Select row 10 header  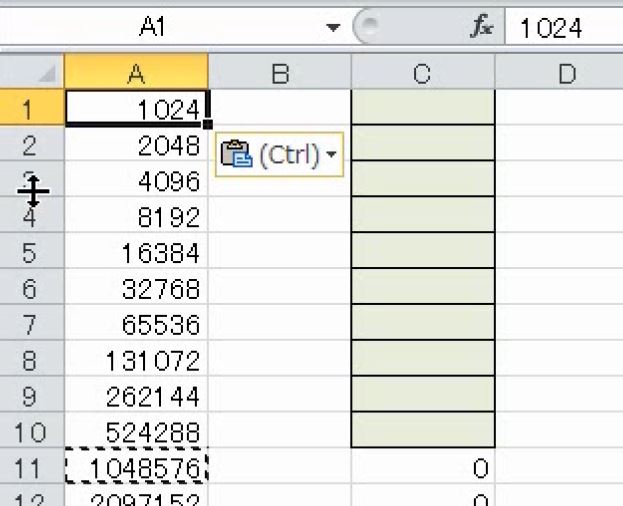pos(32,430)
